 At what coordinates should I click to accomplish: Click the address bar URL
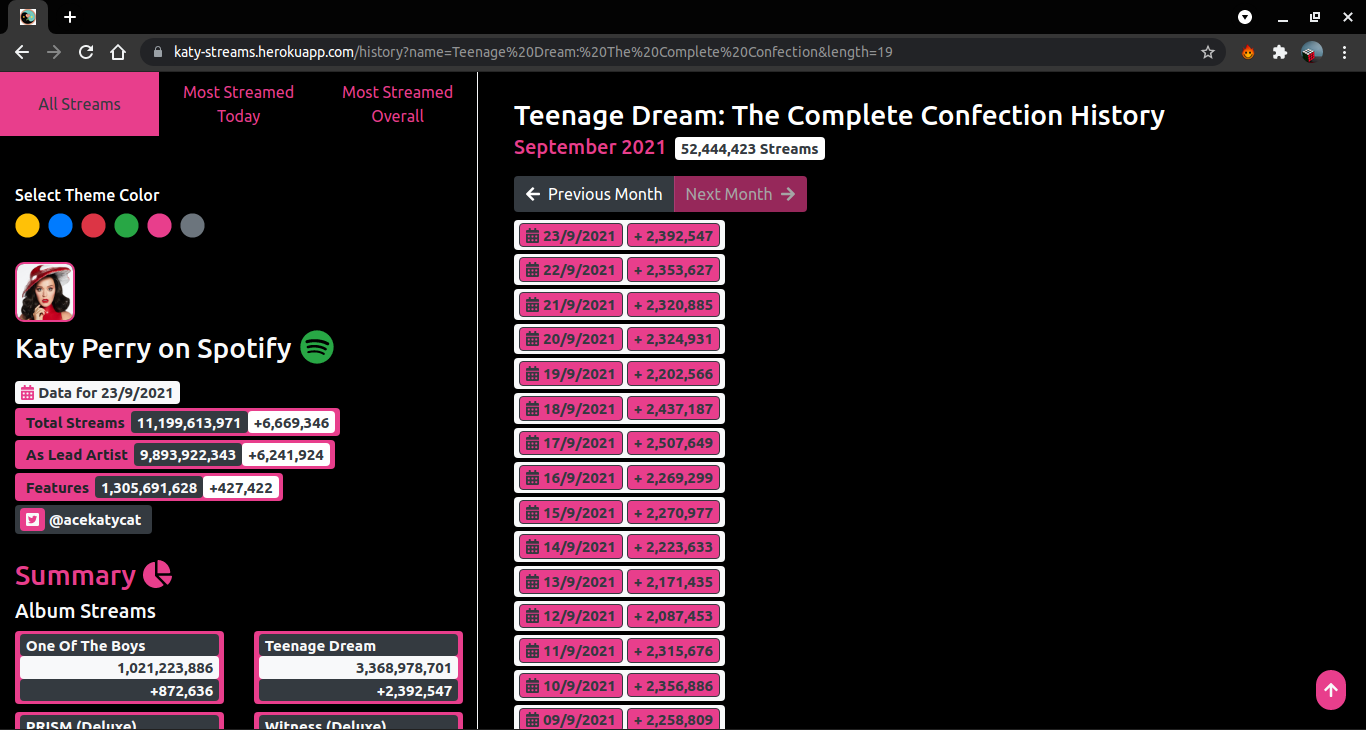[x=533, y=52]
